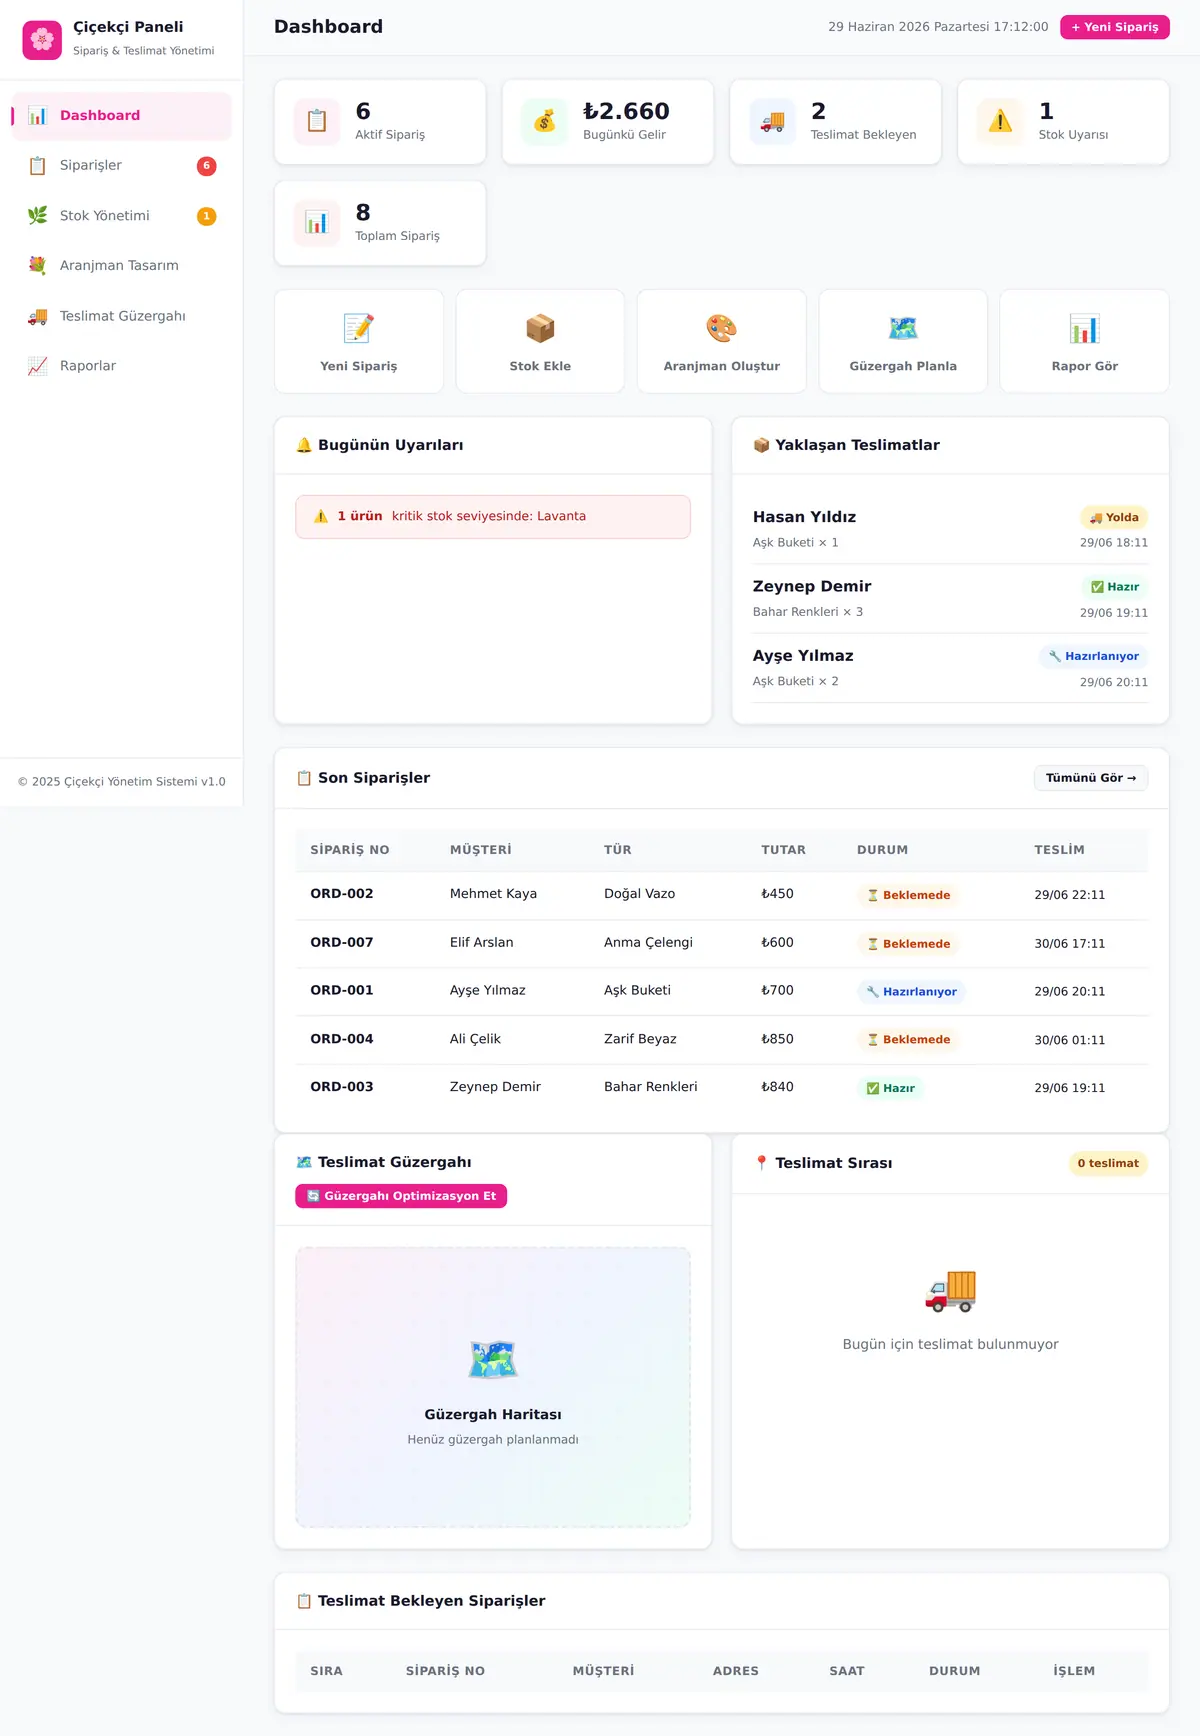The image size is (1200, 1736).
Task: Click the Güzergah Haritası map icon
Action: click(493, 1360)
